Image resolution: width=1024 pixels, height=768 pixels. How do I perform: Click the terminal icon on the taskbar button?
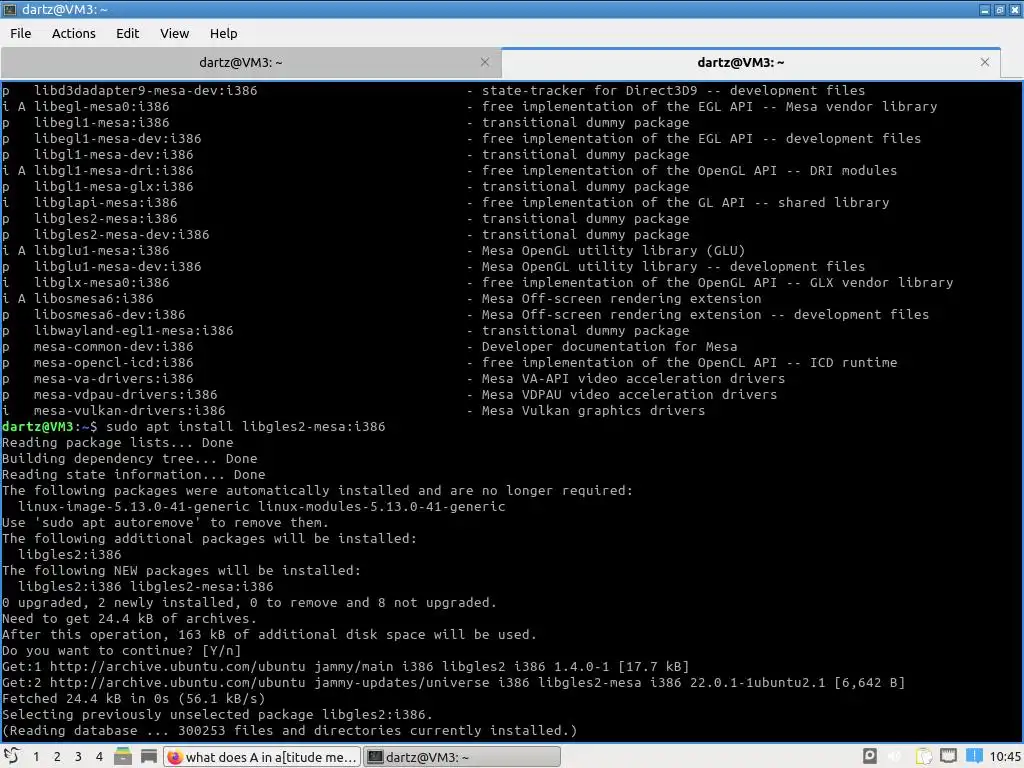click(375, 757)
